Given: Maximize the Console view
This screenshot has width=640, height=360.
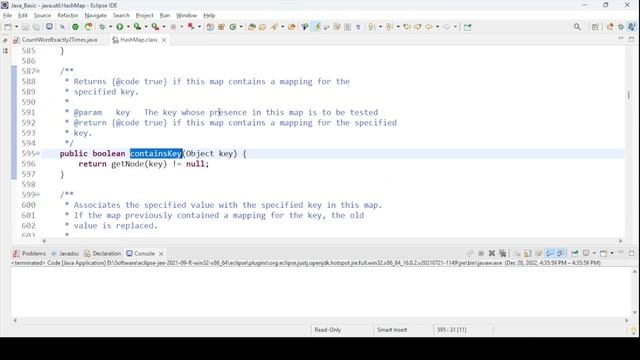Looking at the screenshot, I should (x=631, y=253).
